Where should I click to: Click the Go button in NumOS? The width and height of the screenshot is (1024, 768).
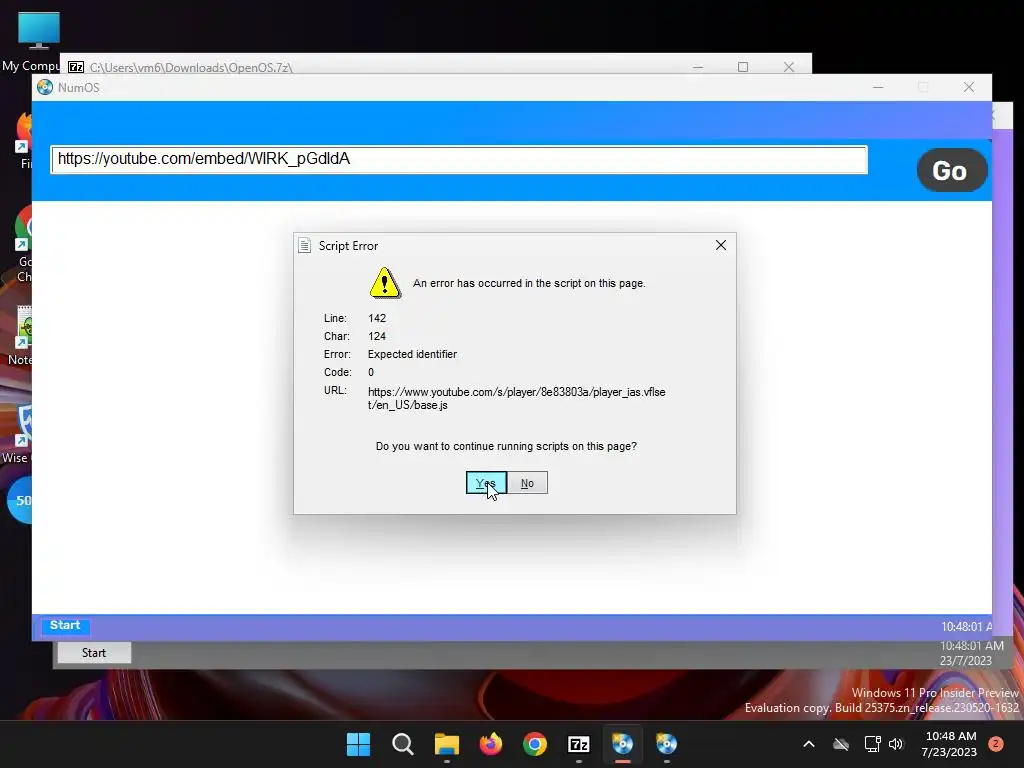[952, 170]
